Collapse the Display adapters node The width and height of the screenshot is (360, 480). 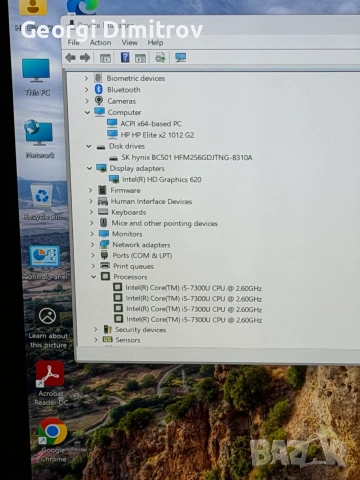pyautogui.click(x=89, y=168)
